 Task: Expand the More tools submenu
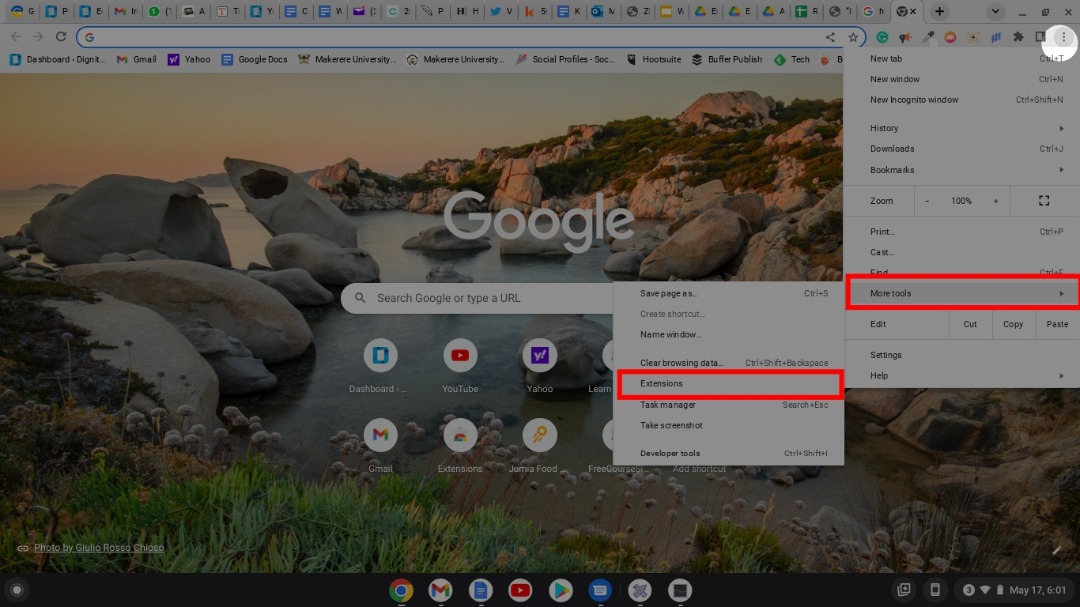(962, 293)
